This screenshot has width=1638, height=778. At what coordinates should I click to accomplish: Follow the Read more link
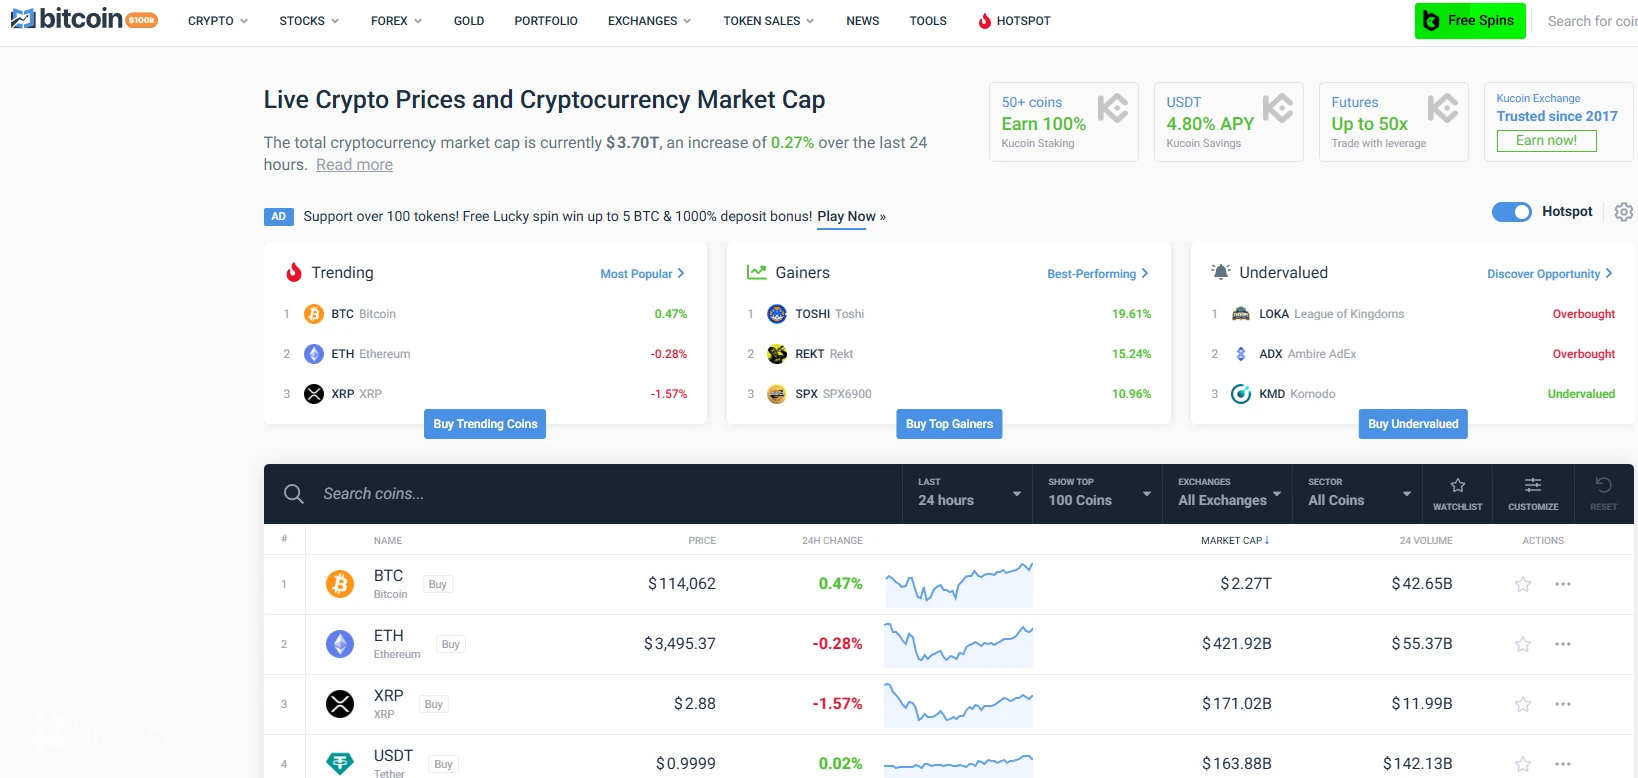354,165
